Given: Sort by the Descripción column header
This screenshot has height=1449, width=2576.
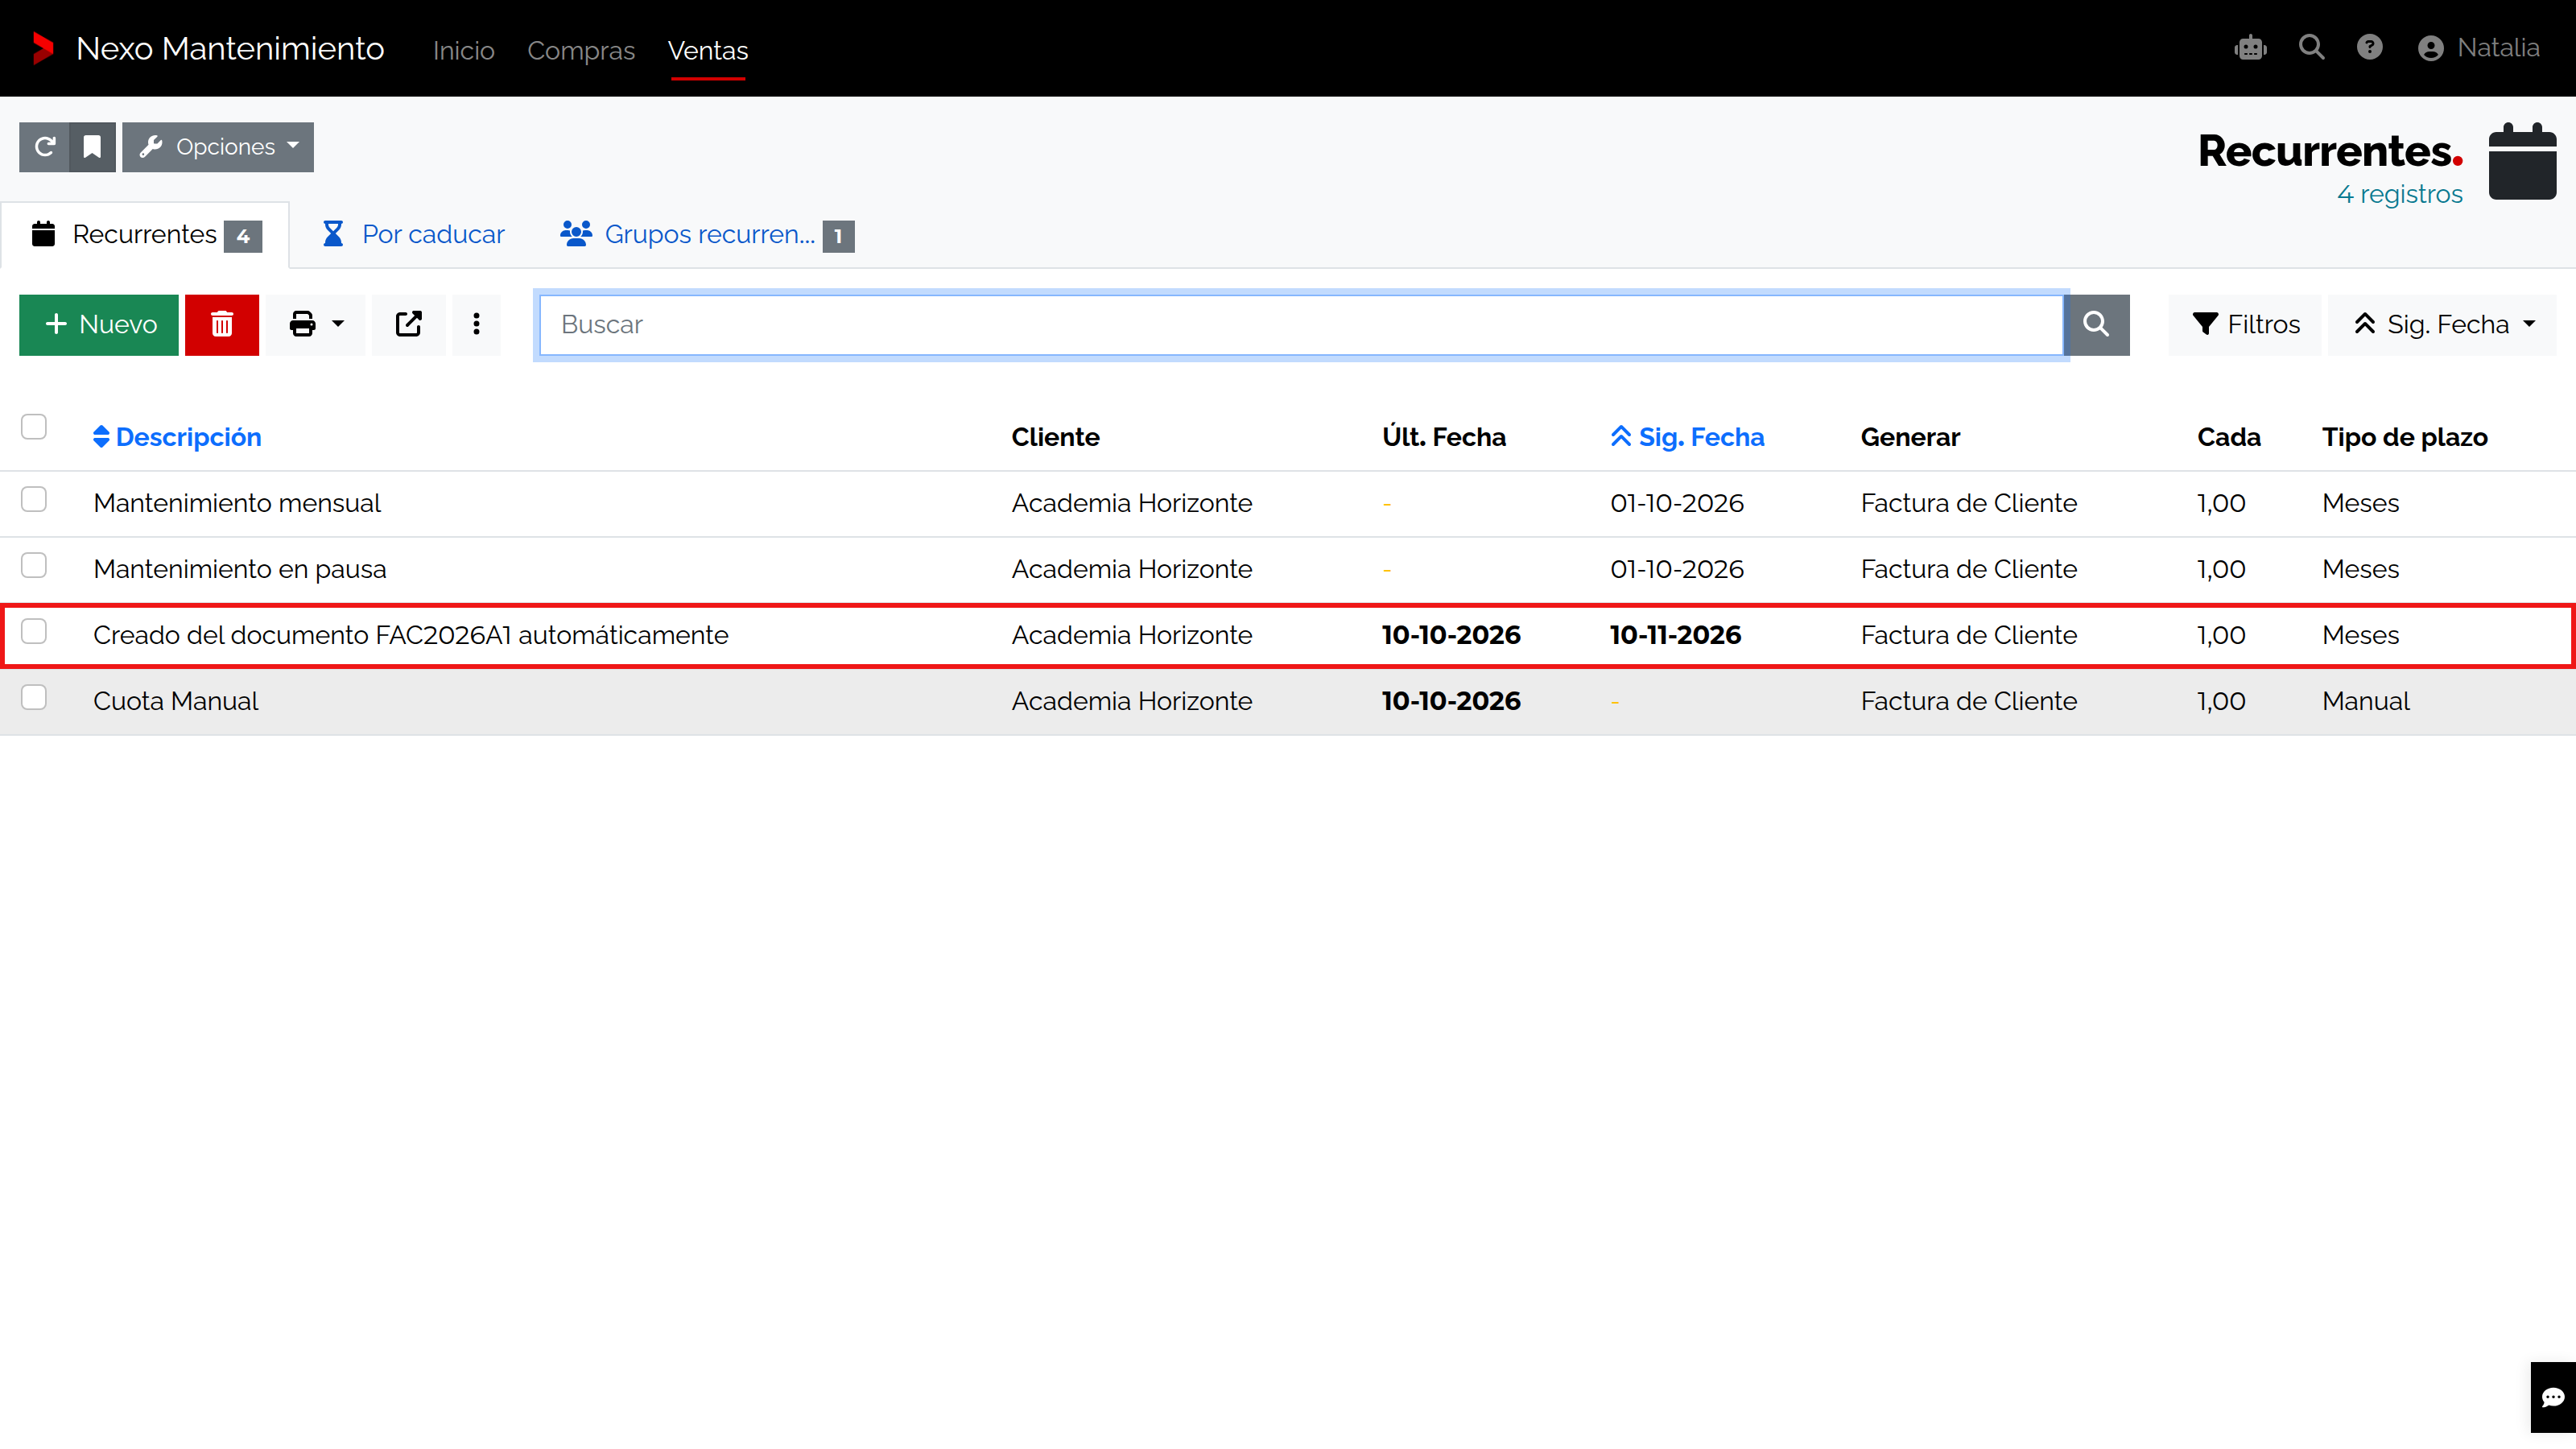Looking at the screenshot, I should click(177, 437).
